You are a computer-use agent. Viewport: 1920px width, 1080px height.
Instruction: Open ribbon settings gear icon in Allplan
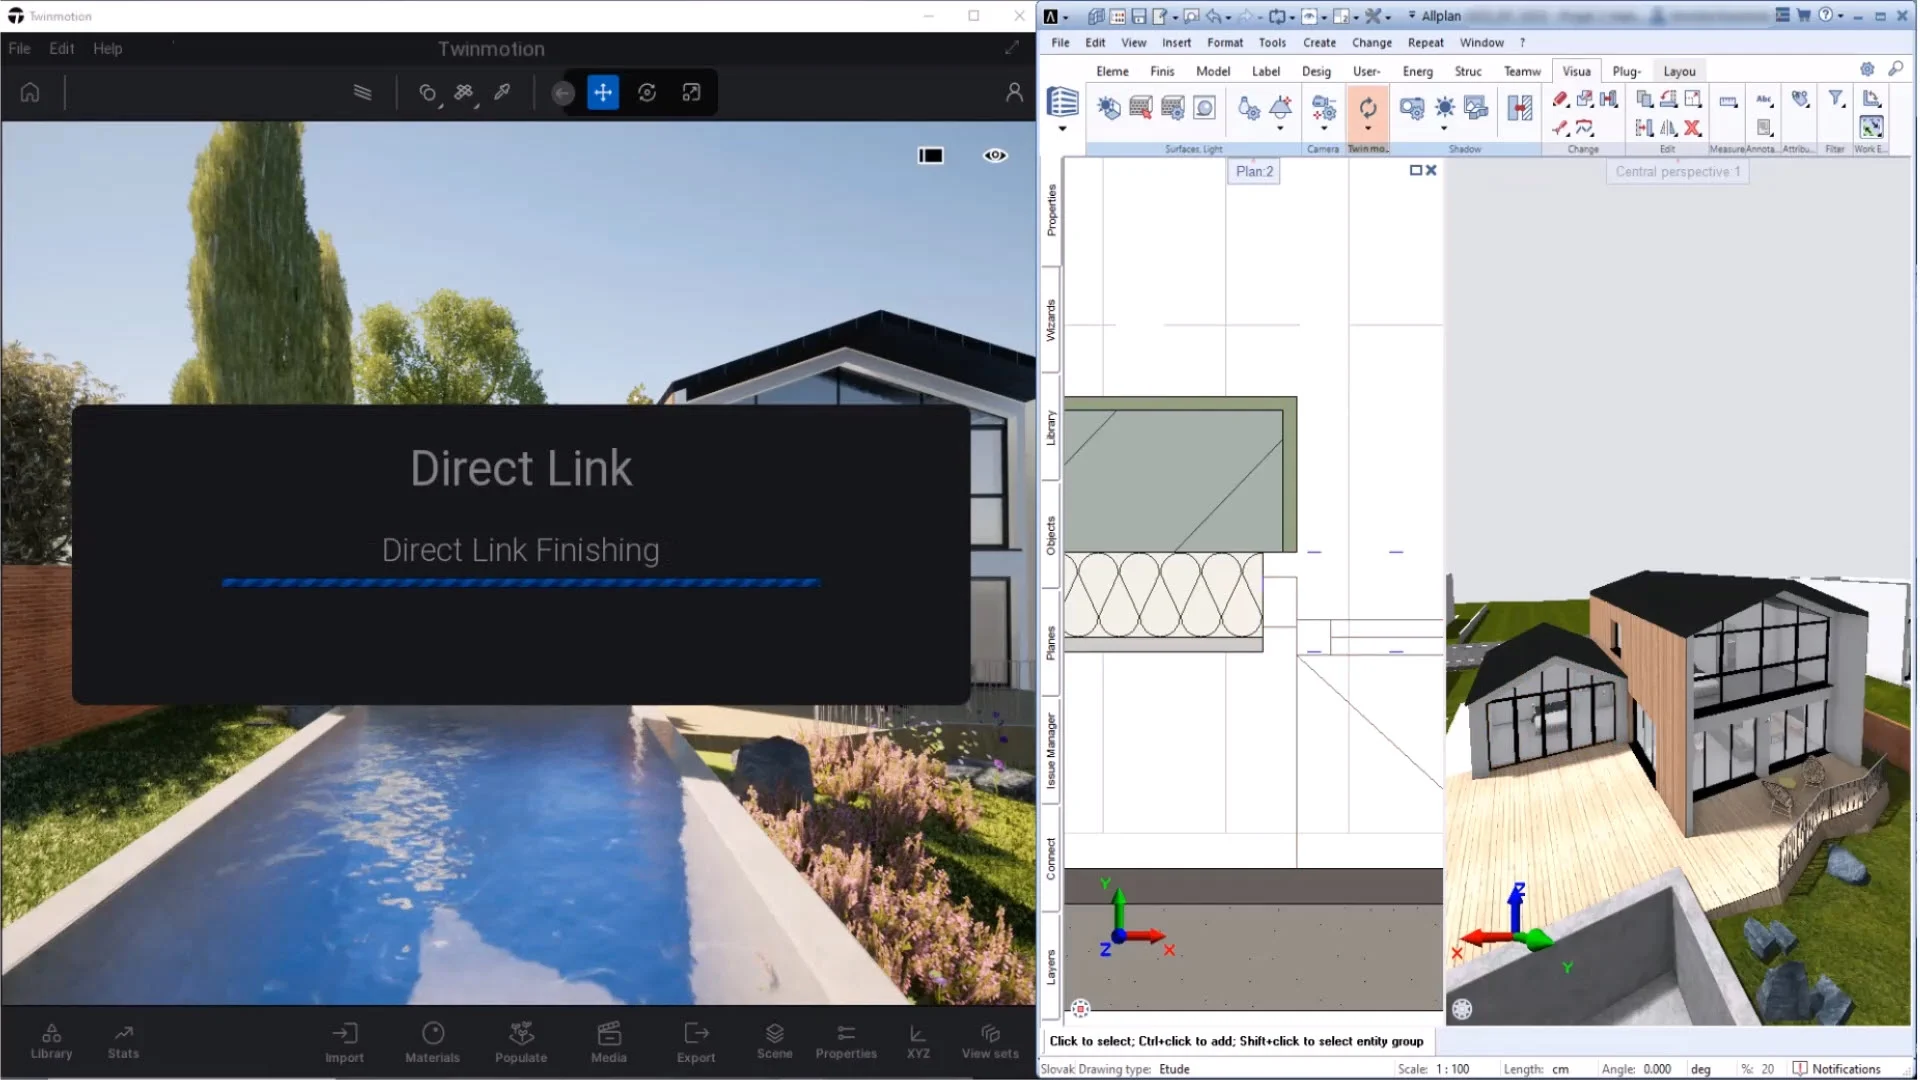[x=1867, y=69]
